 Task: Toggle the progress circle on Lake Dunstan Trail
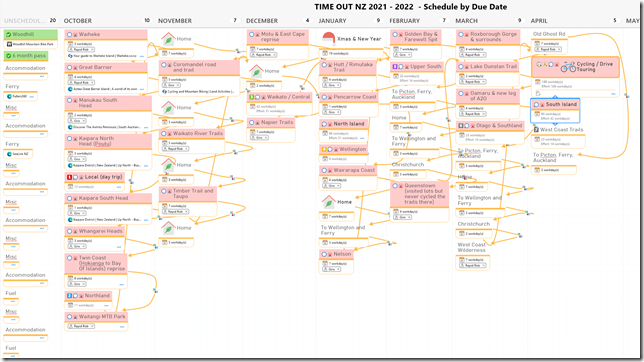tap(461, 67)
